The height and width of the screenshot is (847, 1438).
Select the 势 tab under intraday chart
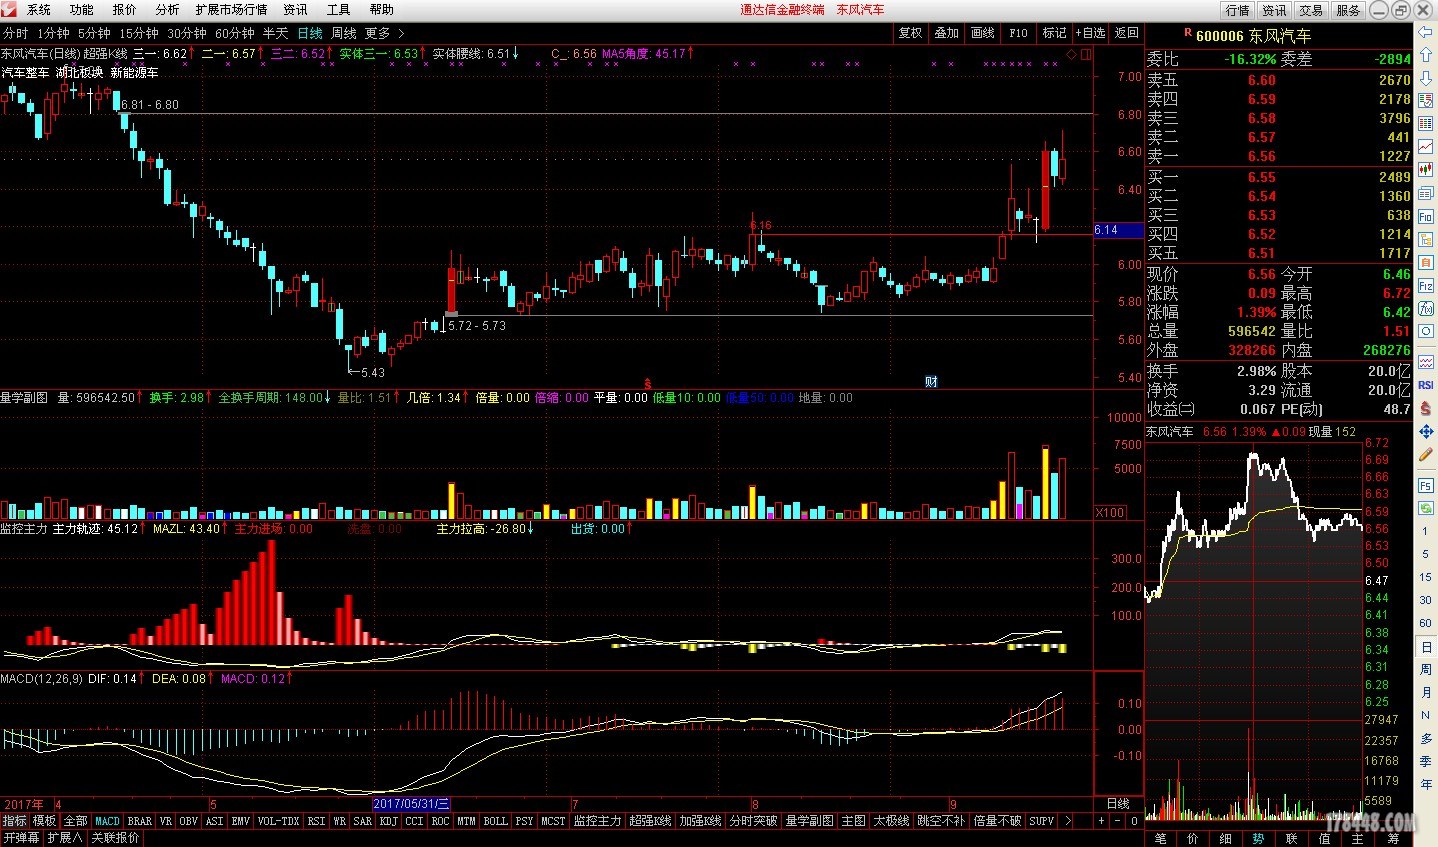click(1258, 838)
